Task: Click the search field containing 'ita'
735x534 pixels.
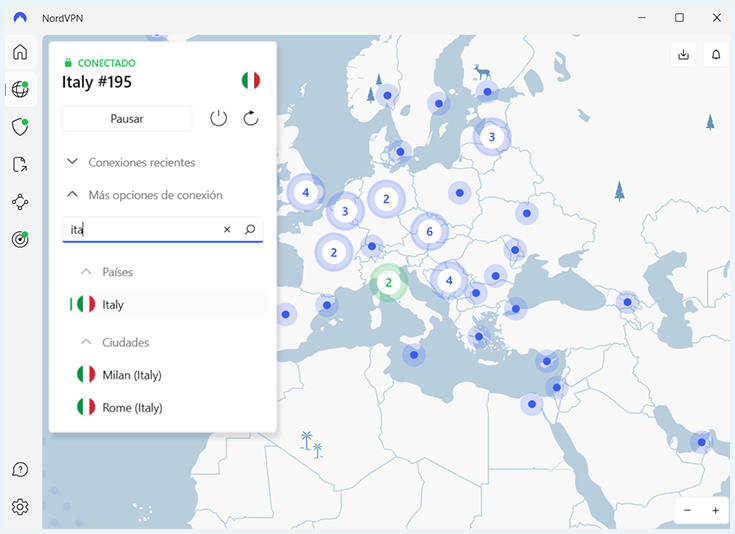Action: coord(163,229)
